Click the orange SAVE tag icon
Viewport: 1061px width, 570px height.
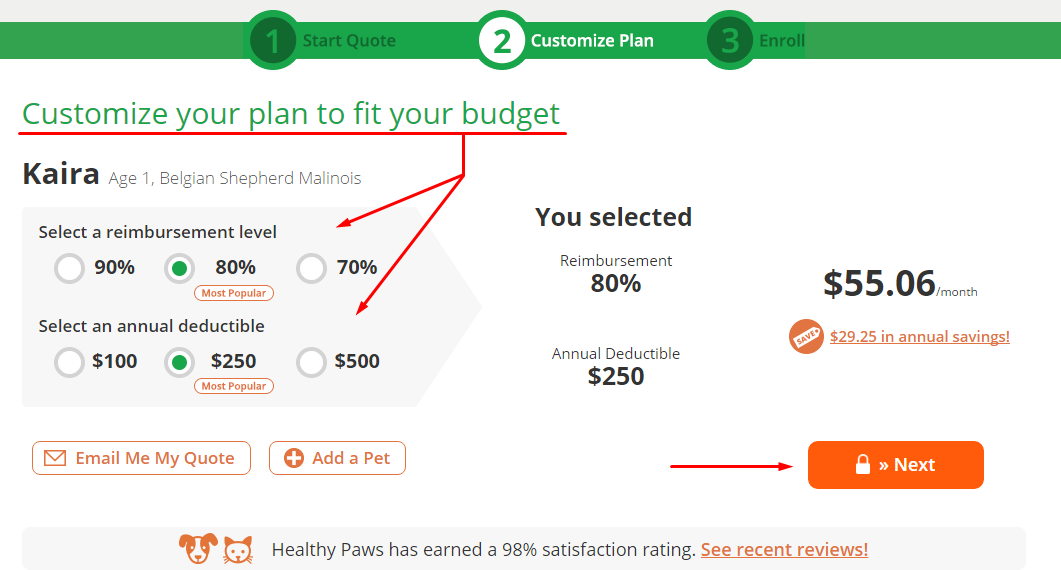point(806,336)
